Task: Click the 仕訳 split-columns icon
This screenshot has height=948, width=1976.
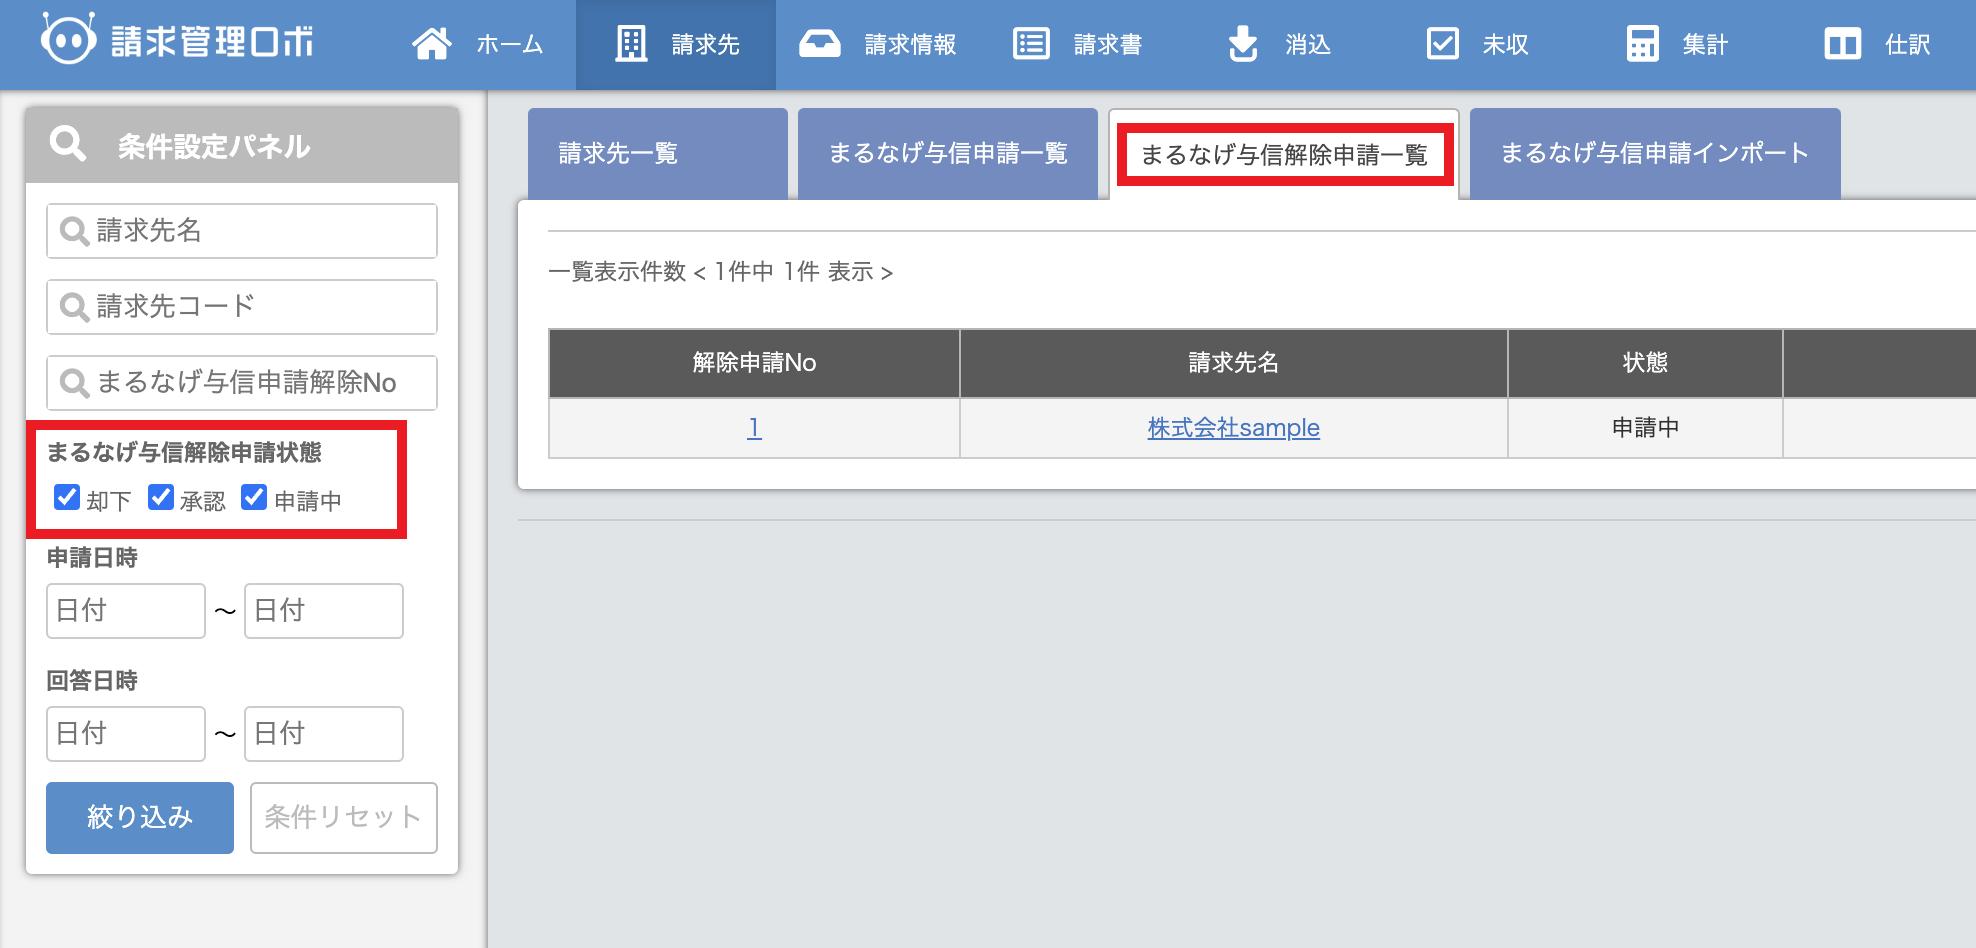Action: (x=1842, y=44)
